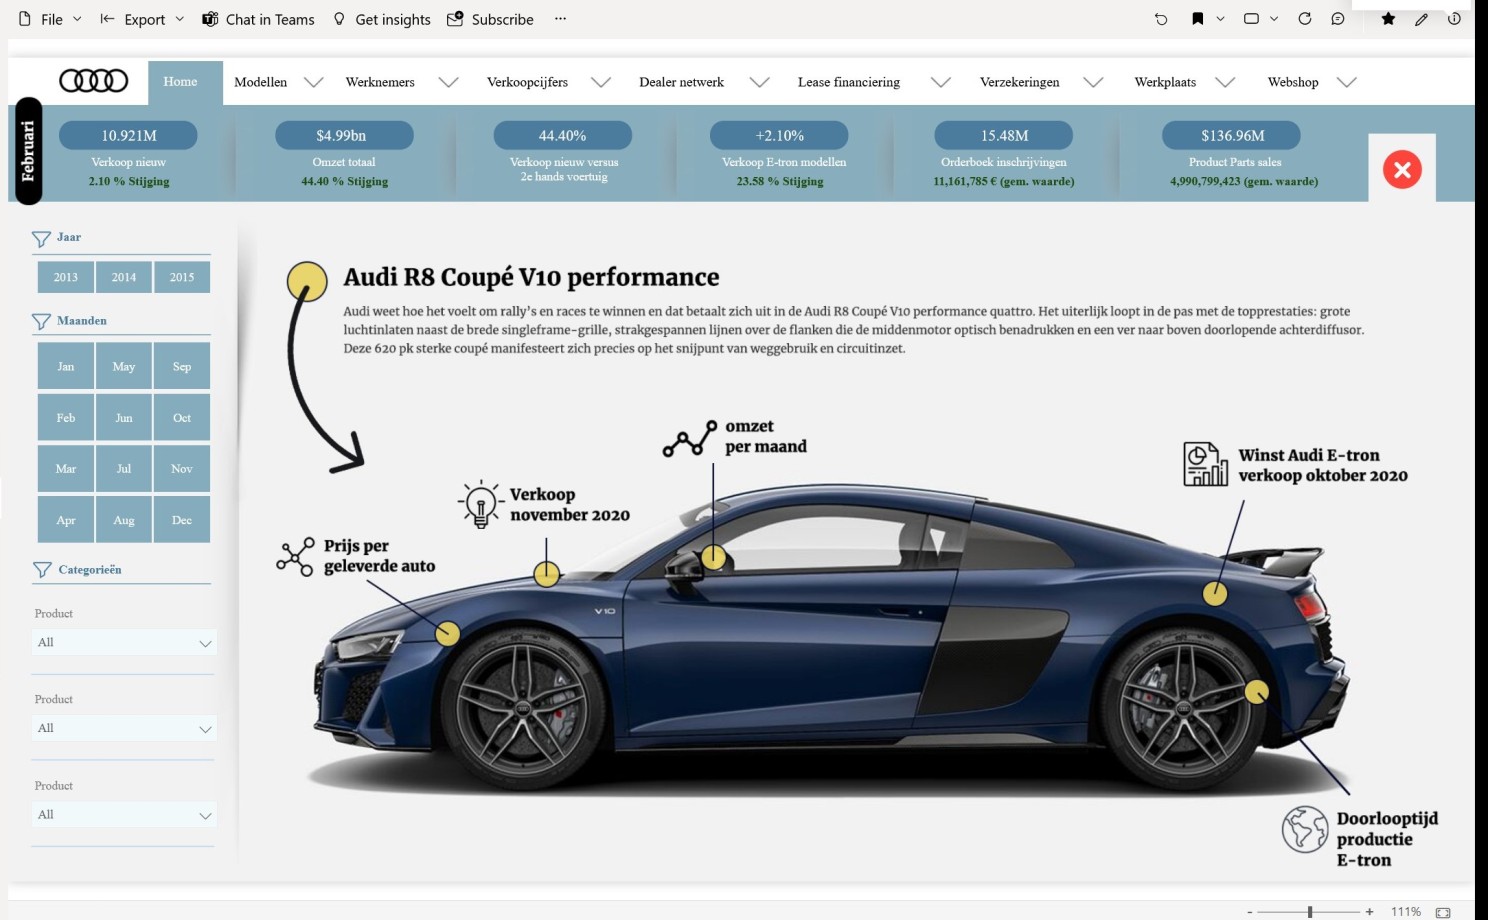Click the yellow hotspot on the hood
The width and height of the screenshot is (1488, 920).
click(546, 574)
